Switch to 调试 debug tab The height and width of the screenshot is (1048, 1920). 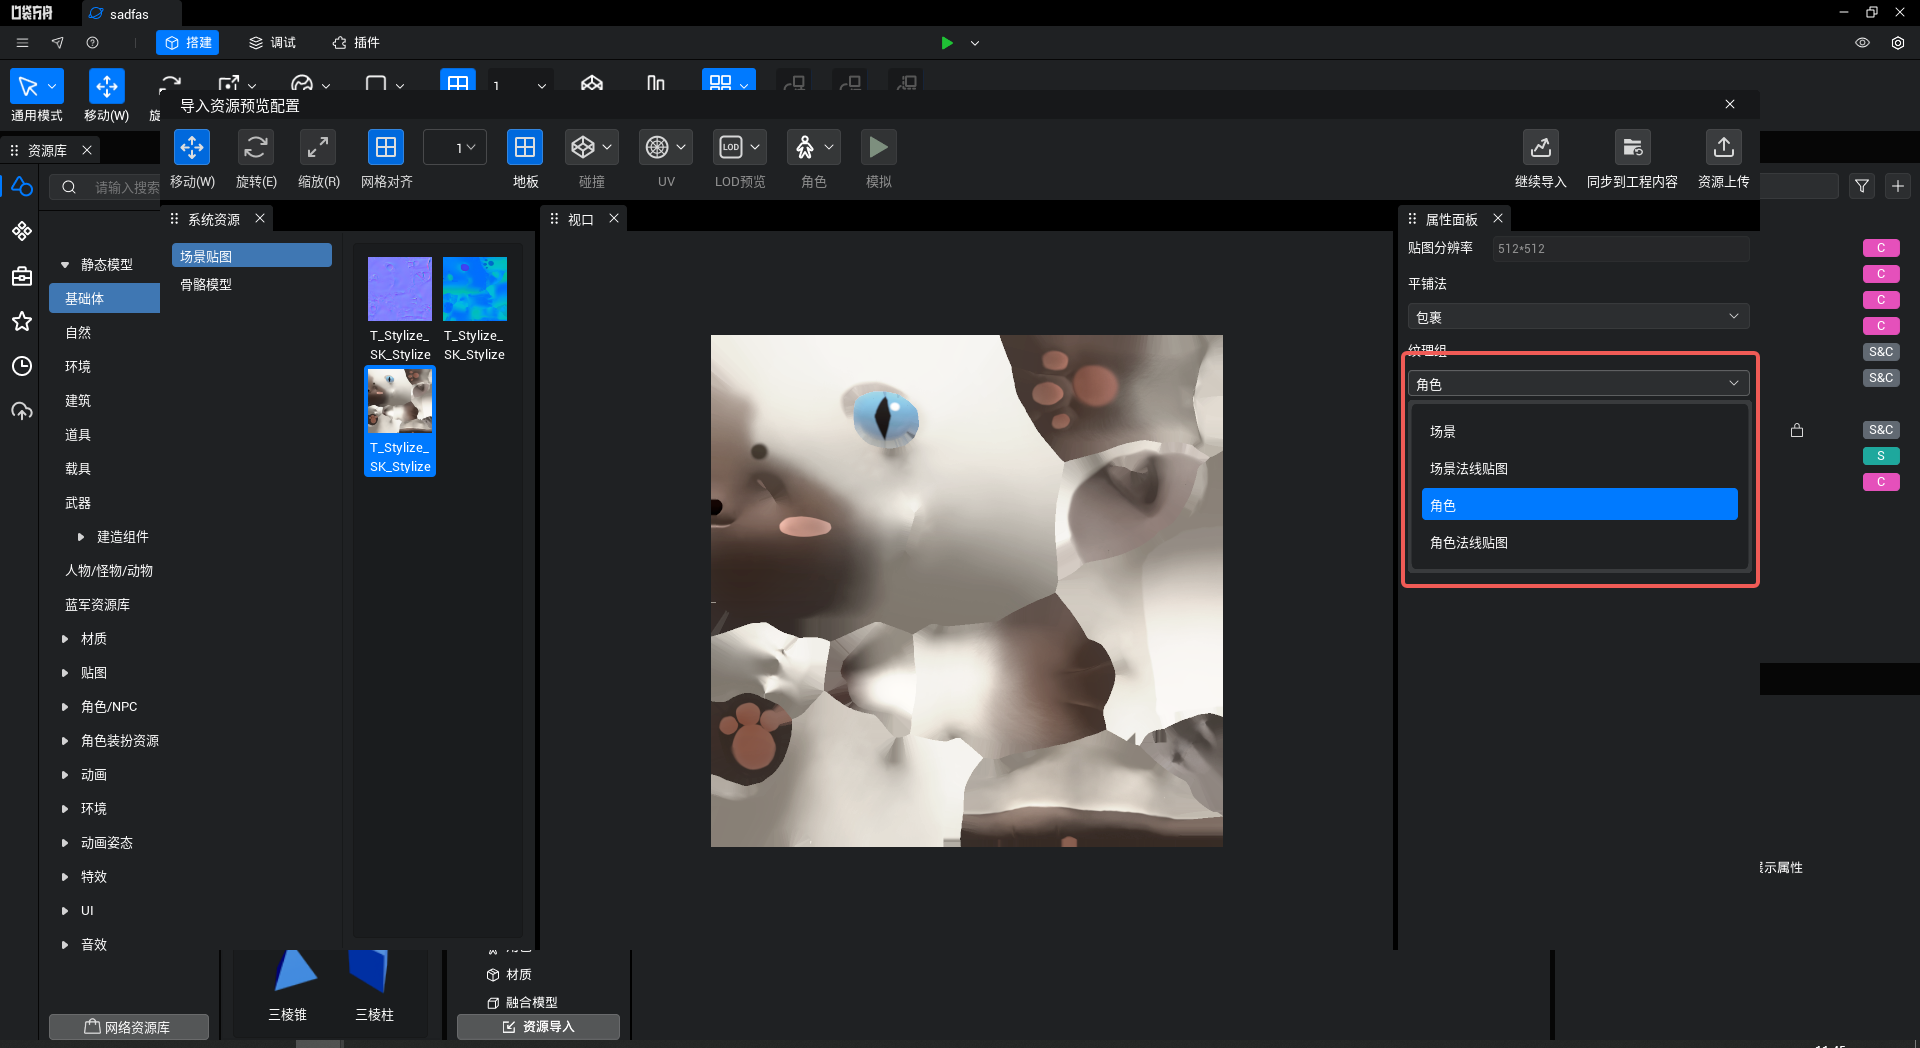click(x=272, y=43)
